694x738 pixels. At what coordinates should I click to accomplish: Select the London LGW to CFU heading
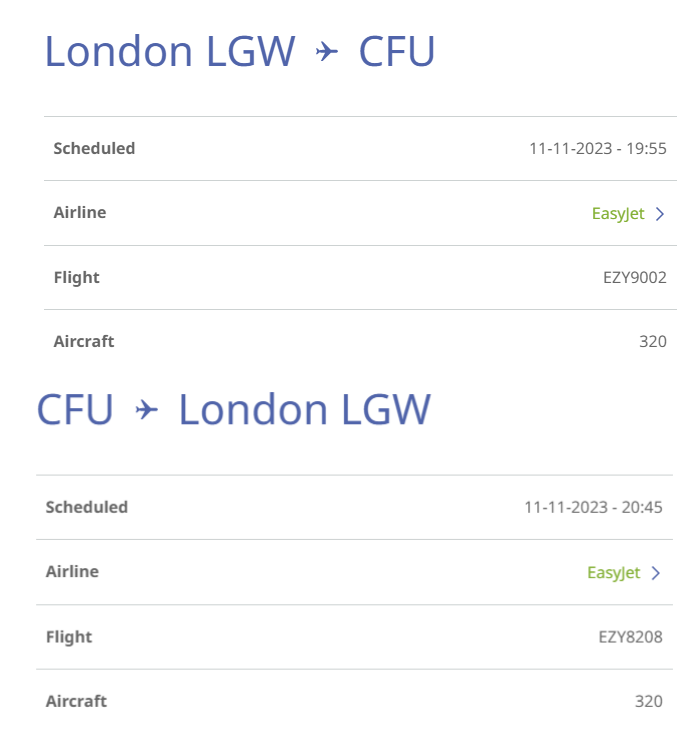click(x=239, y=51)
